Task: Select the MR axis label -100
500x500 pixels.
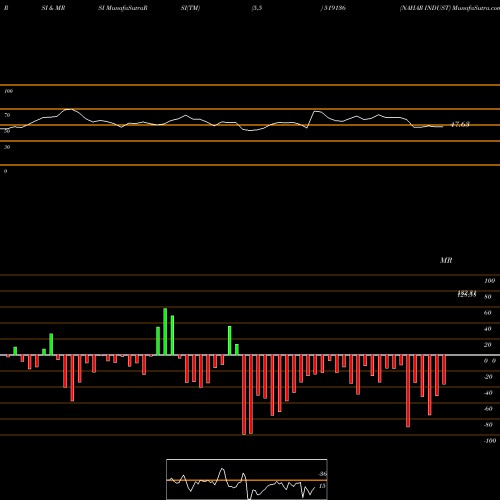Action: pyautogui.click(x=490, y=441)
